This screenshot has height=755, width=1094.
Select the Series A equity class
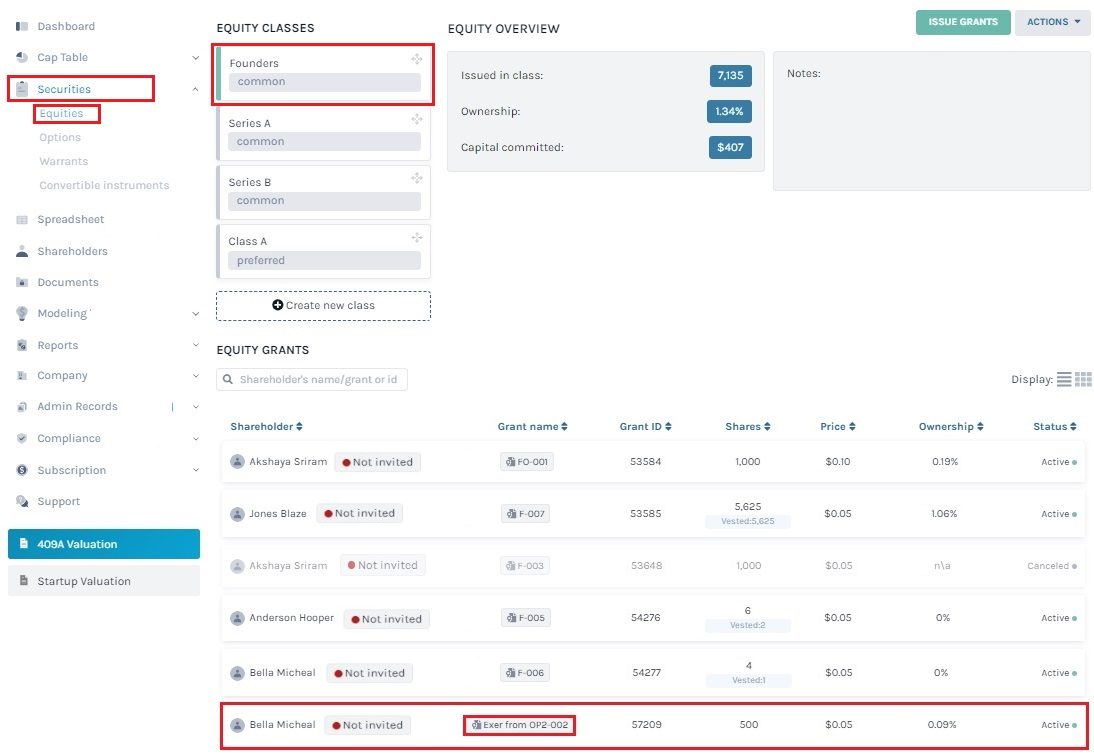point(323,133)
